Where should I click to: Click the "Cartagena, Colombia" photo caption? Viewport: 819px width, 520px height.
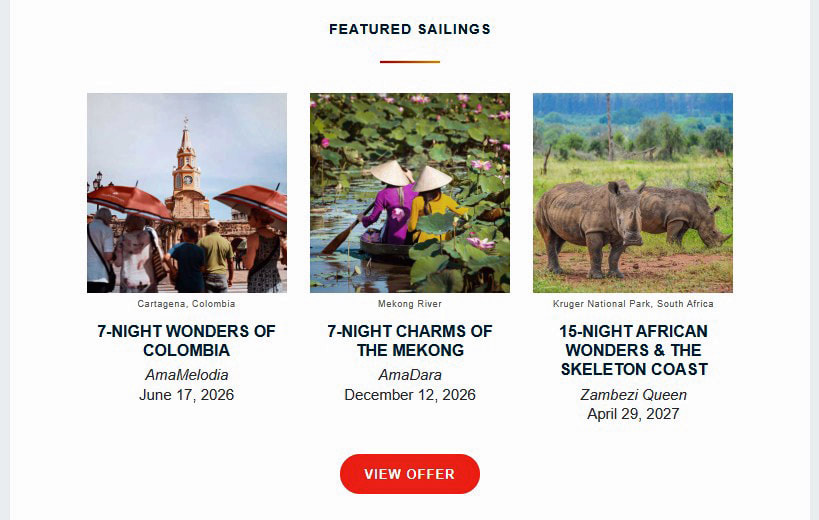(x=187, y=304)
